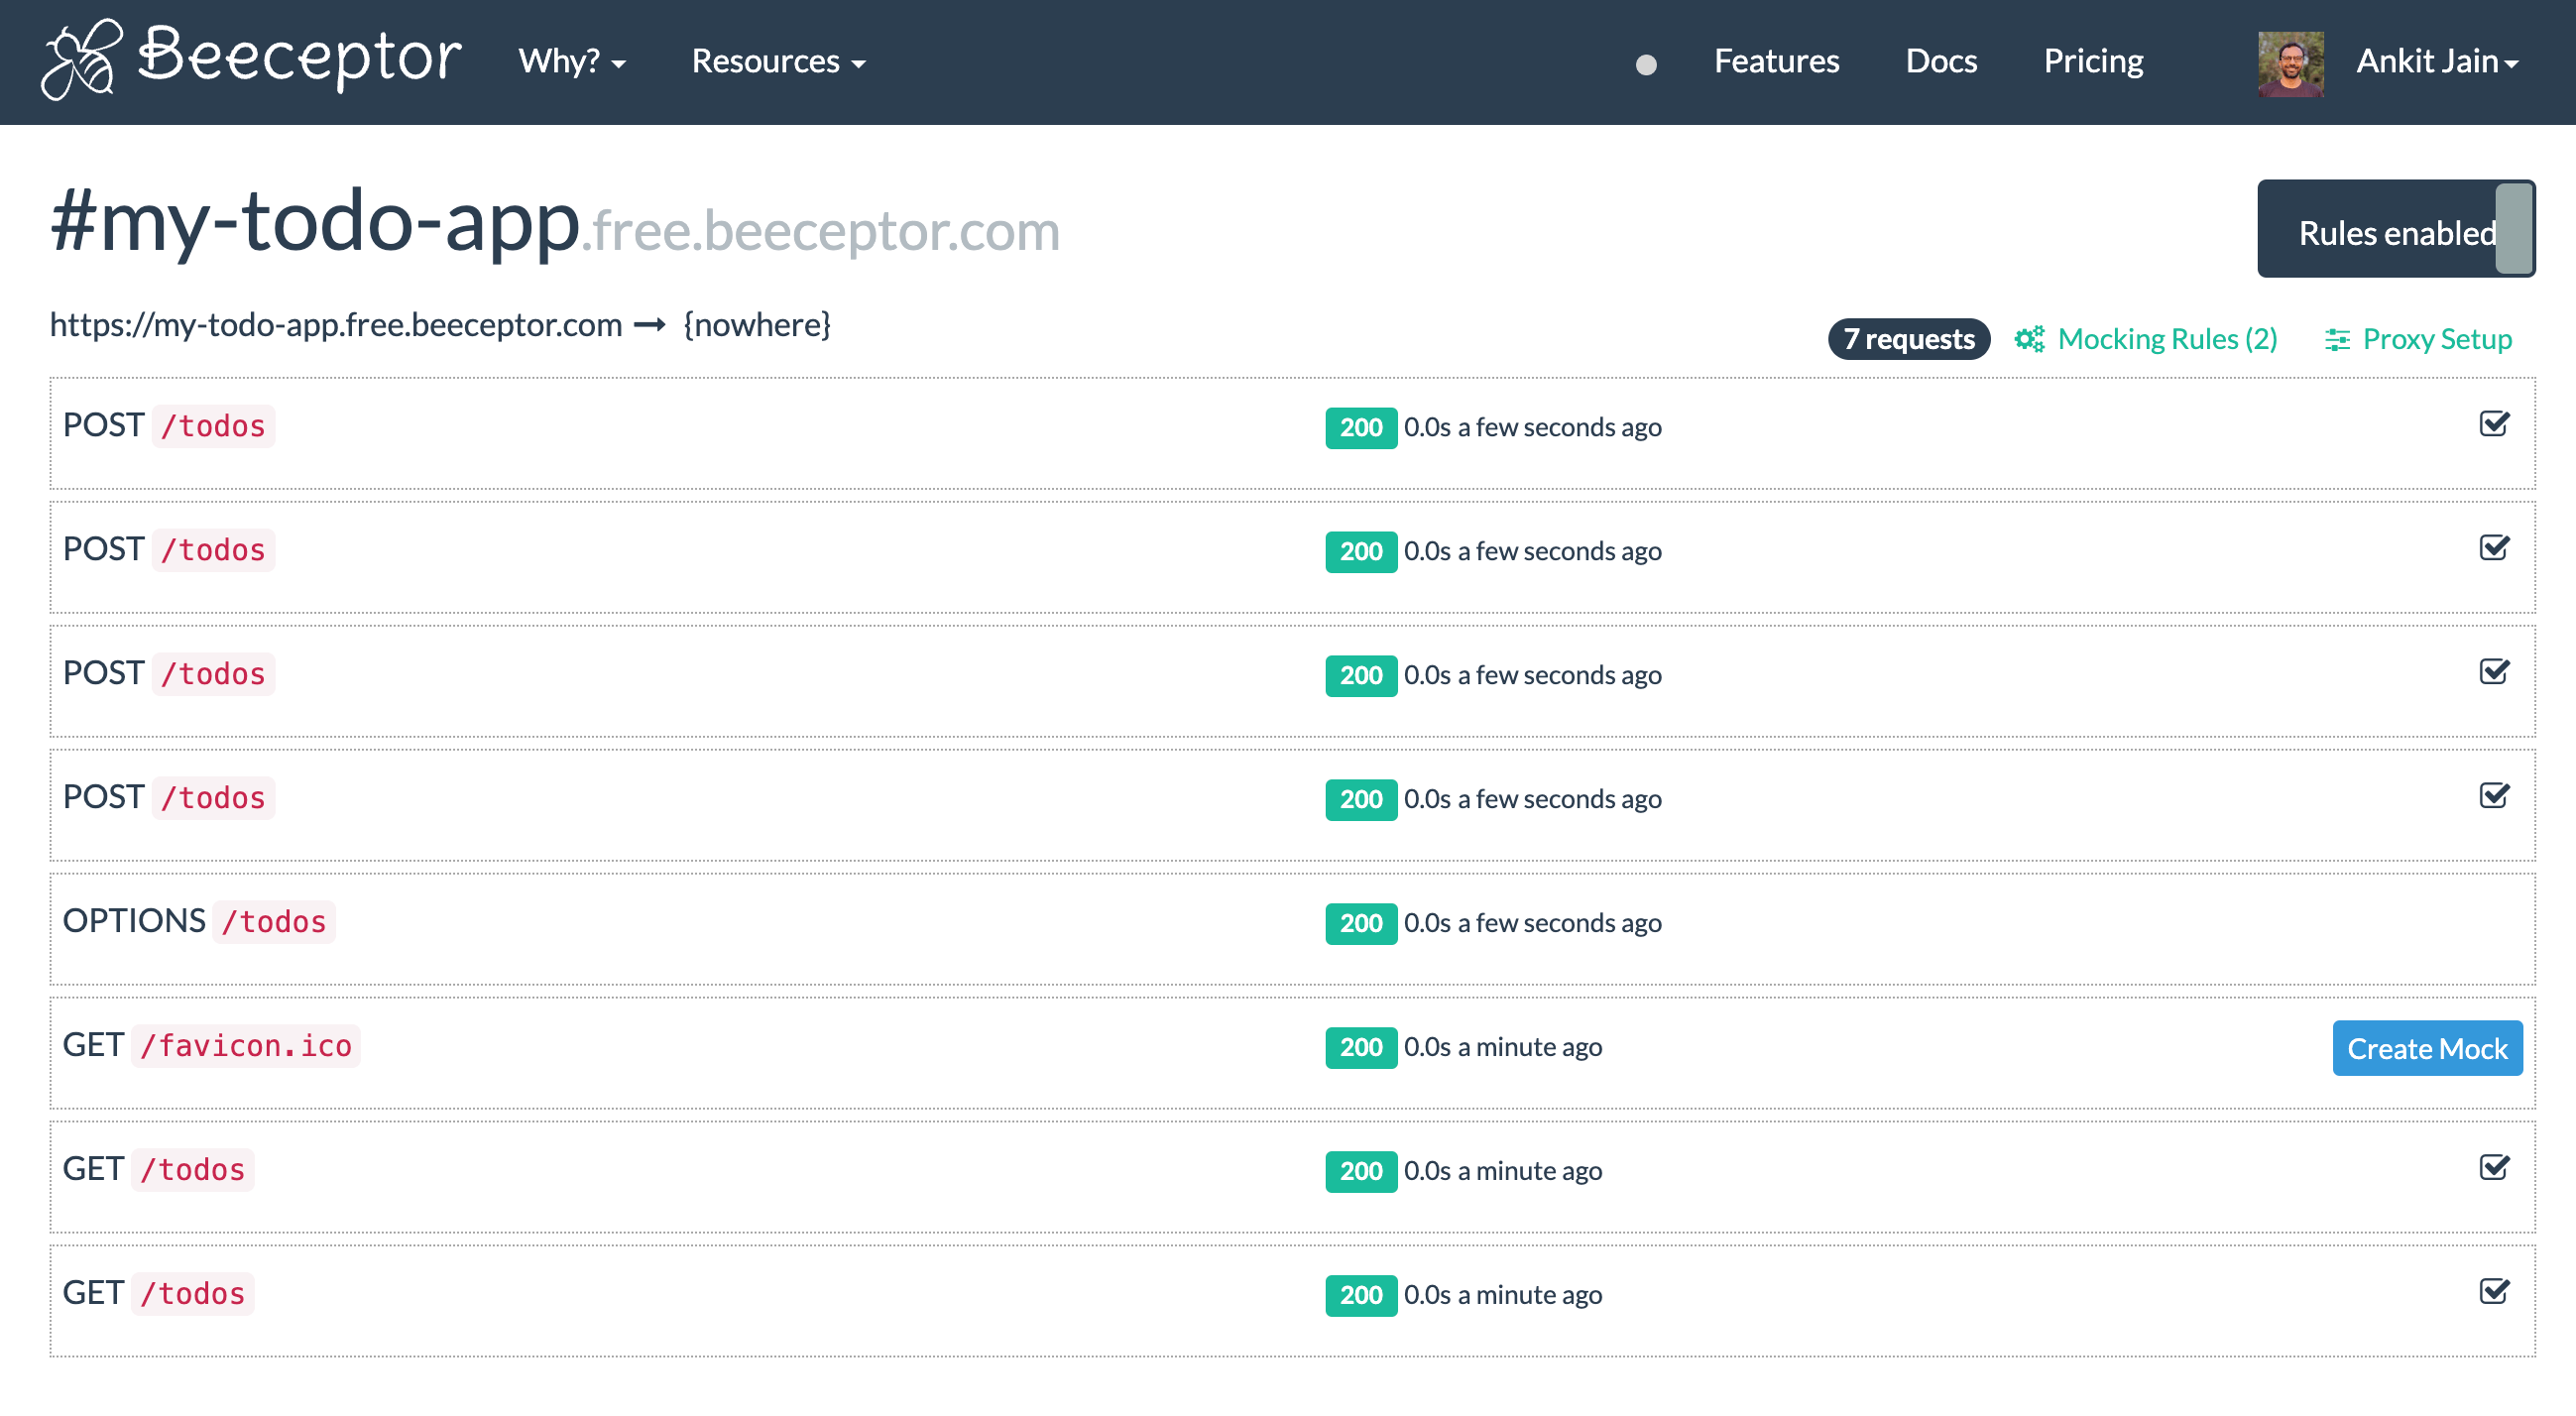Click the arrow between endpoint URL and {nowhere}

(x=651, y=324)
